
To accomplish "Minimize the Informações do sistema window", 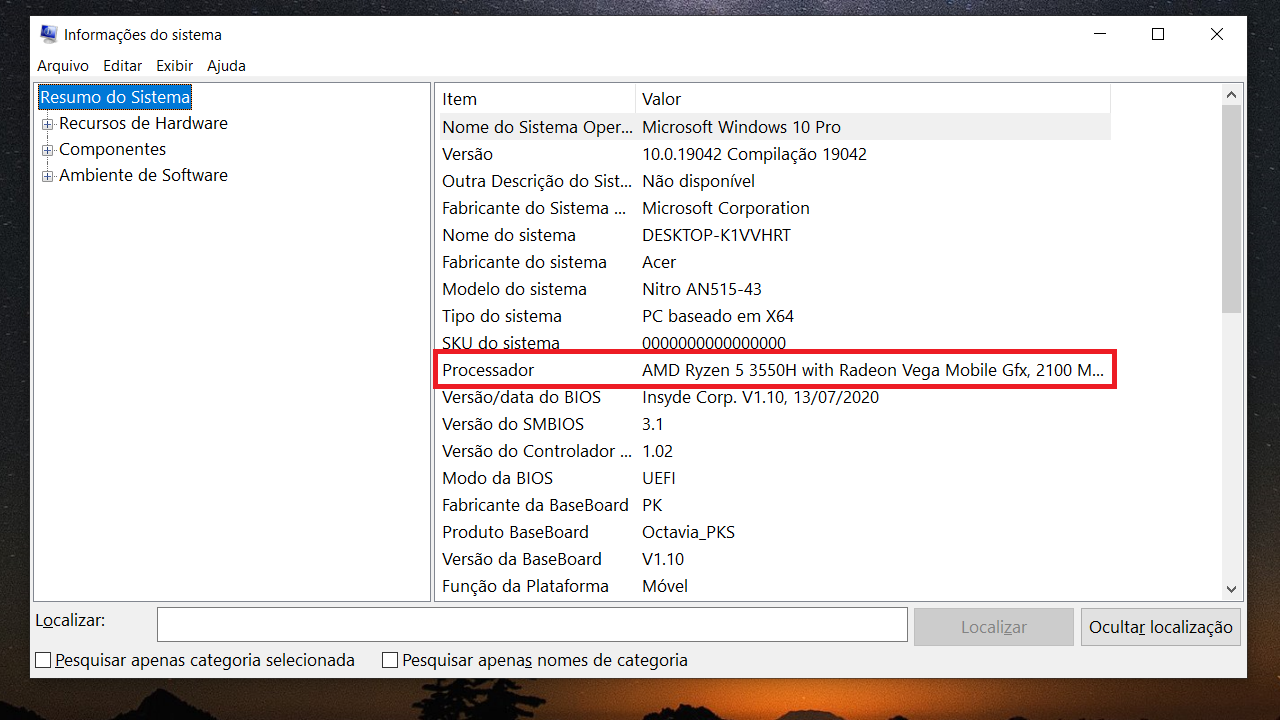I will point(1099,34).
